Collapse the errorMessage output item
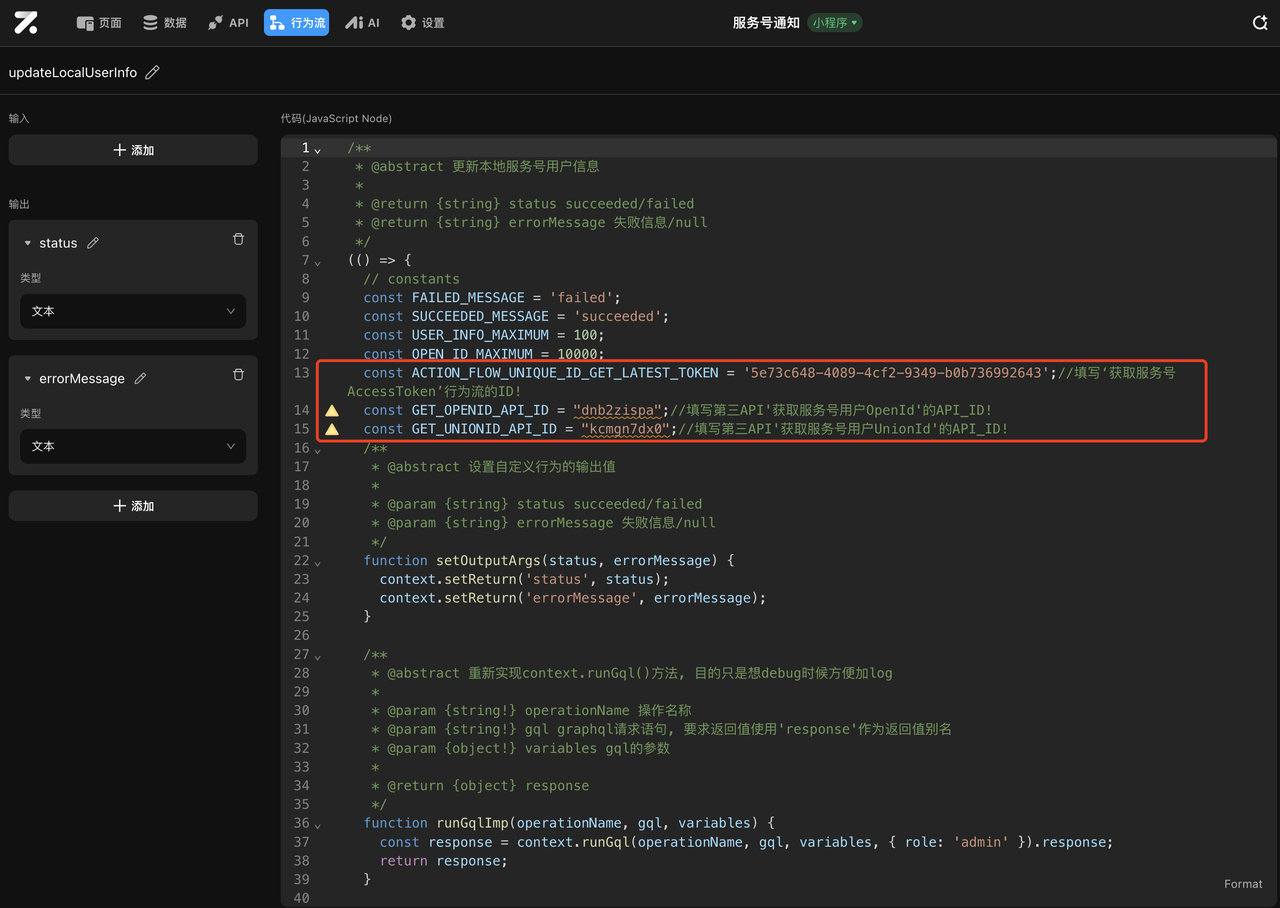 (x=28, y=379)
